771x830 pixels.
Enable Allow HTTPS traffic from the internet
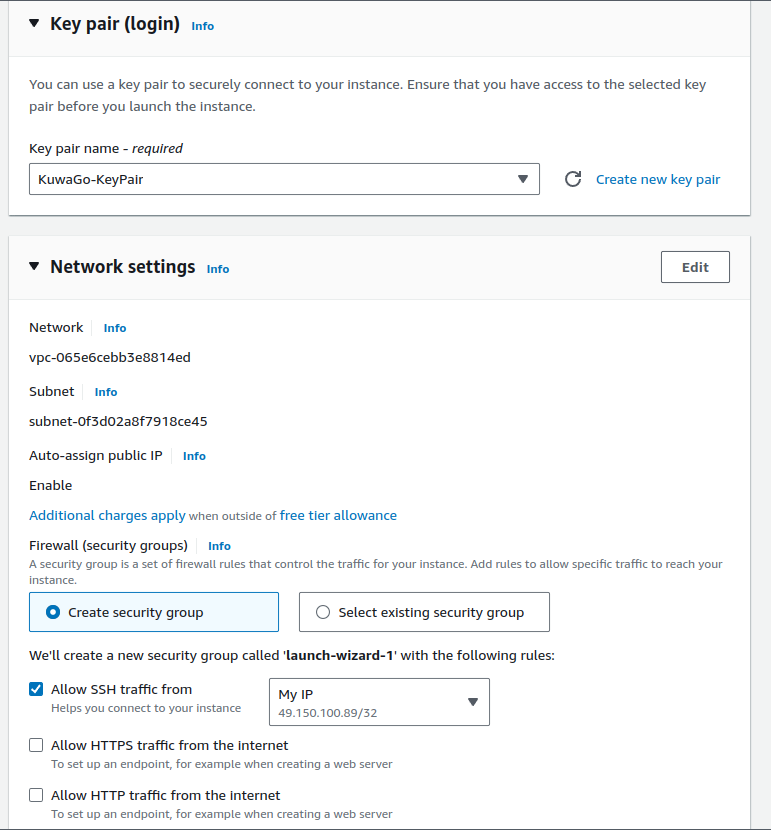coord(37,745)
